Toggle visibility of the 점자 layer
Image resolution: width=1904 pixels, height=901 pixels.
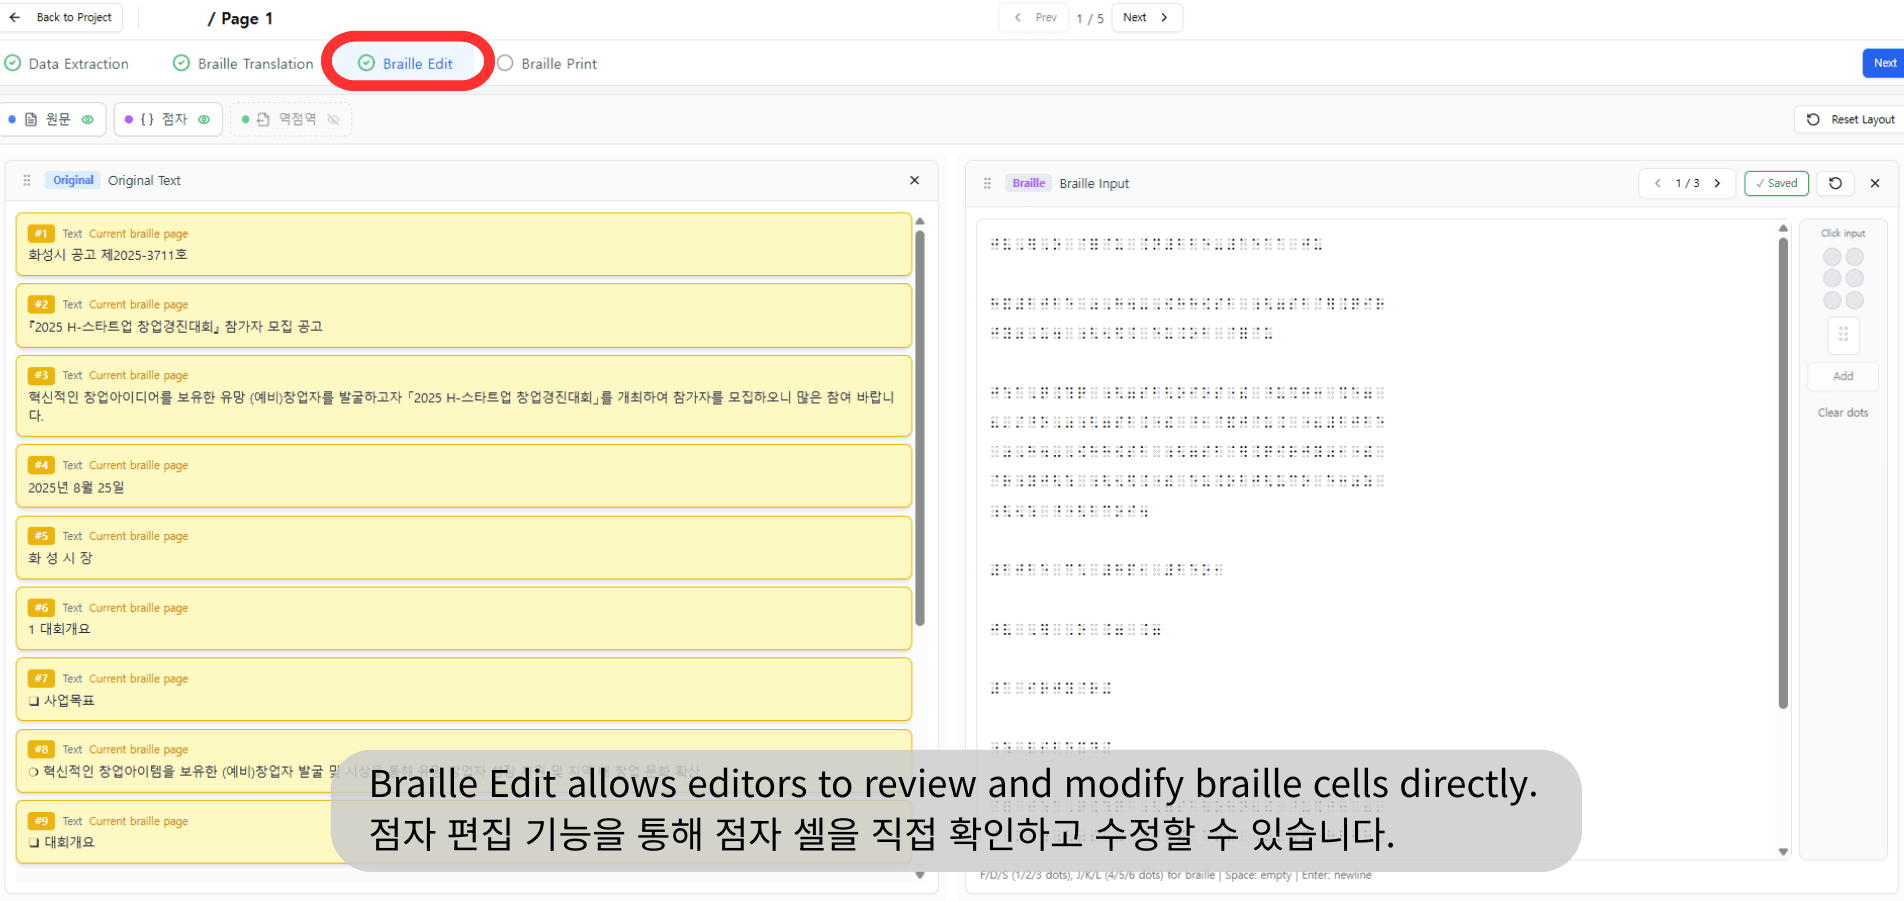coord(203,119)
